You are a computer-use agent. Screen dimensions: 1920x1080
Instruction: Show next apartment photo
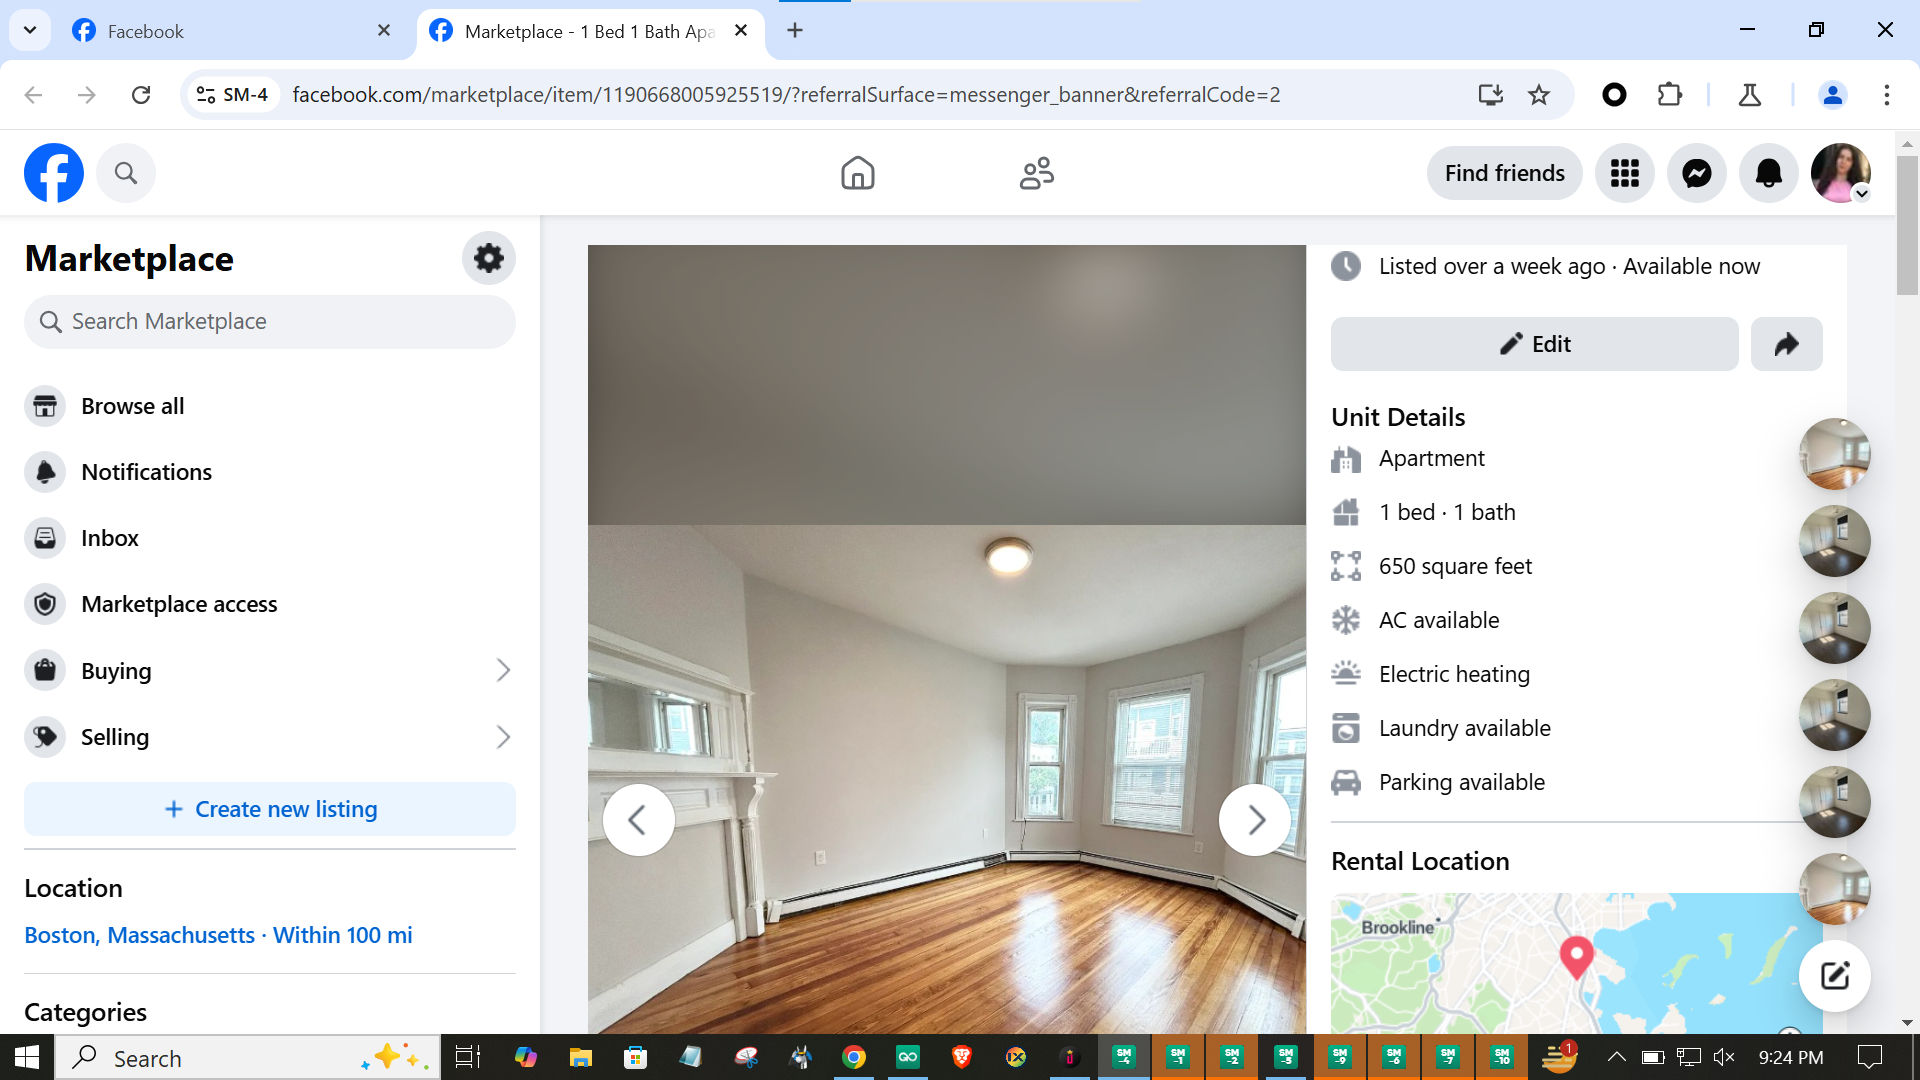pos(1254,820)
